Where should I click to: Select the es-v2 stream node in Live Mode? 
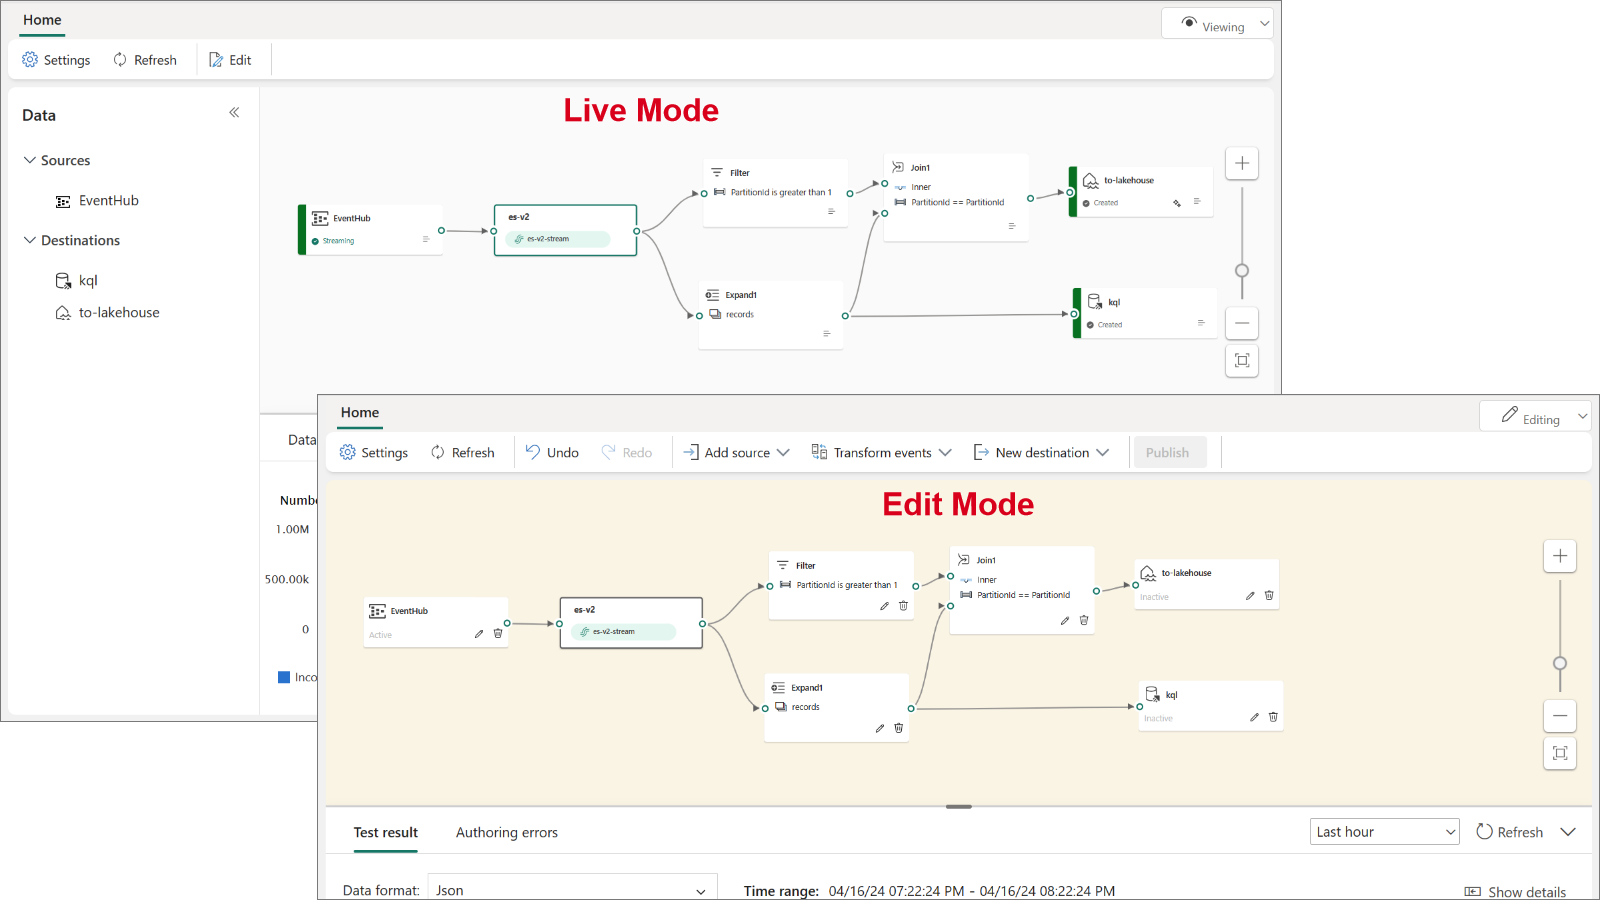tap(565, 230)
